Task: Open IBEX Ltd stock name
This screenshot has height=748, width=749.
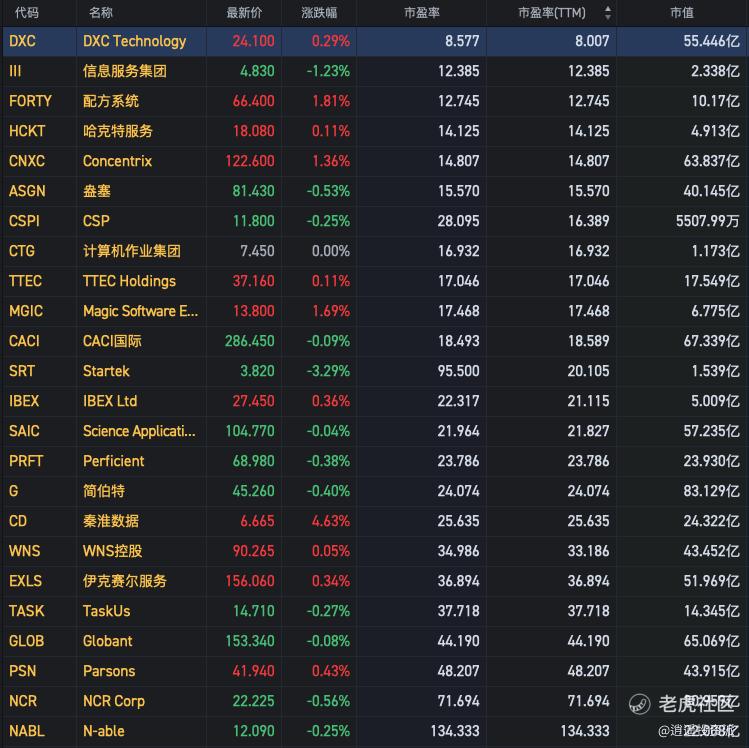Action: (110, 401)
